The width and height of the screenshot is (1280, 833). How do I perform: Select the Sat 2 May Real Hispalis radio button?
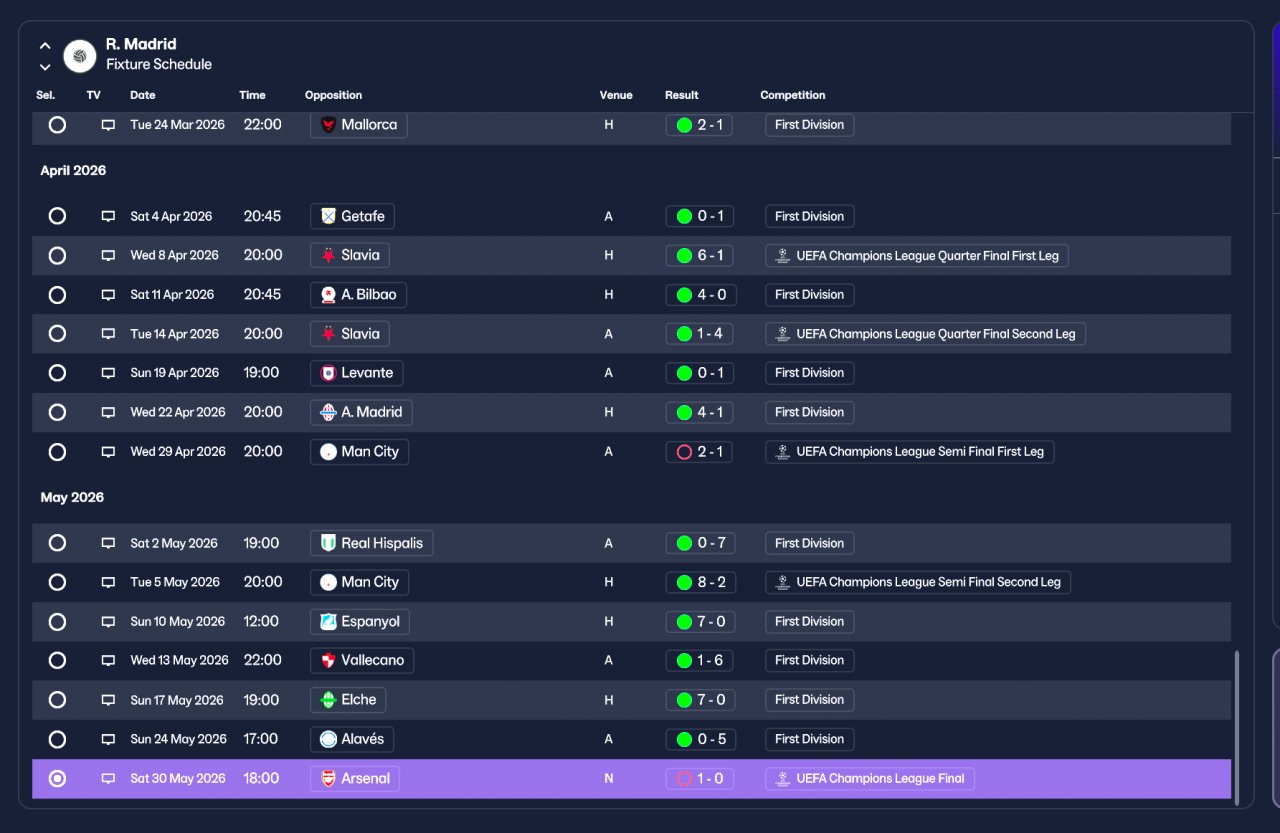[57, 543]
